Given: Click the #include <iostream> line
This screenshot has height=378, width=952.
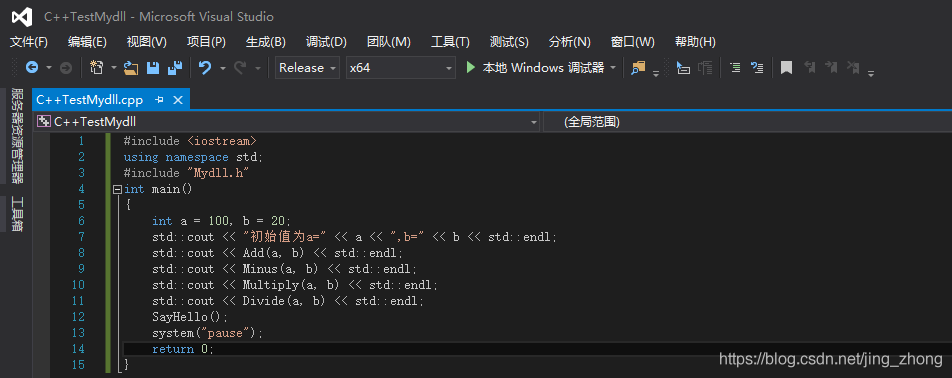Looking at the screenshot, I should [191, 141].
